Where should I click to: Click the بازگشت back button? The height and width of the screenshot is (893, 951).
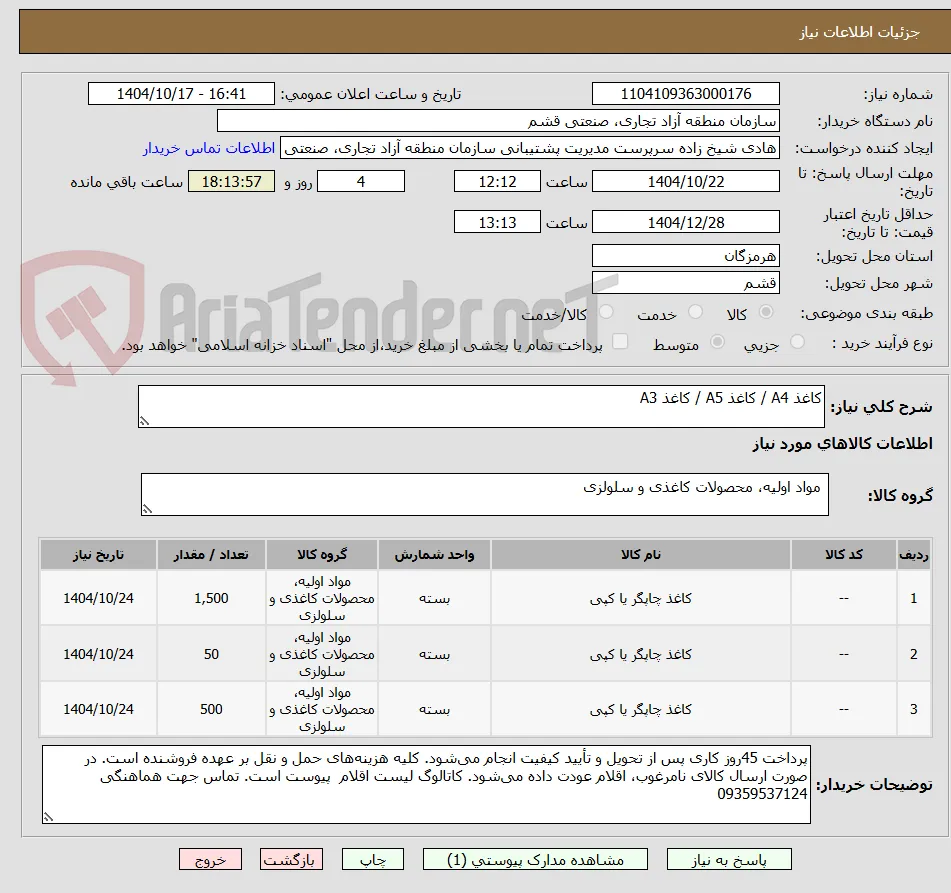[291, 860]
